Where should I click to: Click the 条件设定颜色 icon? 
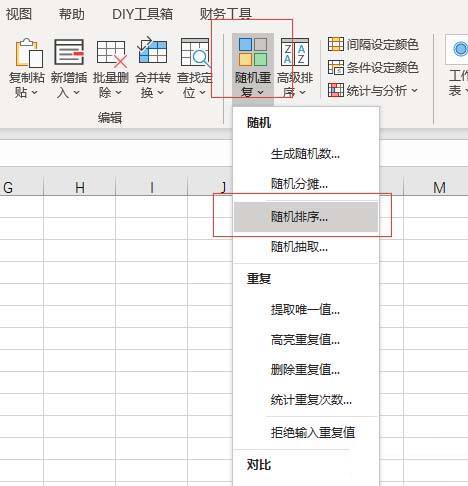pyautogui.click(x=336, y=67)
